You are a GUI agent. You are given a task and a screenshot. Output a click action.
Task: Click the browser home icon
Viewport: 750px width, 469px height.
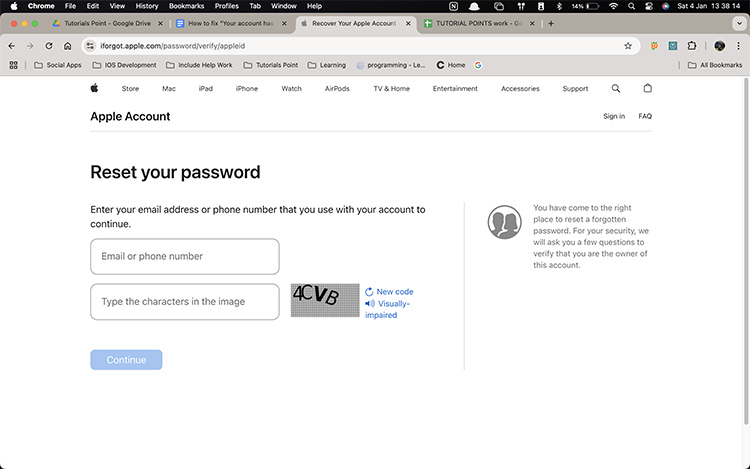click(67, 46)
